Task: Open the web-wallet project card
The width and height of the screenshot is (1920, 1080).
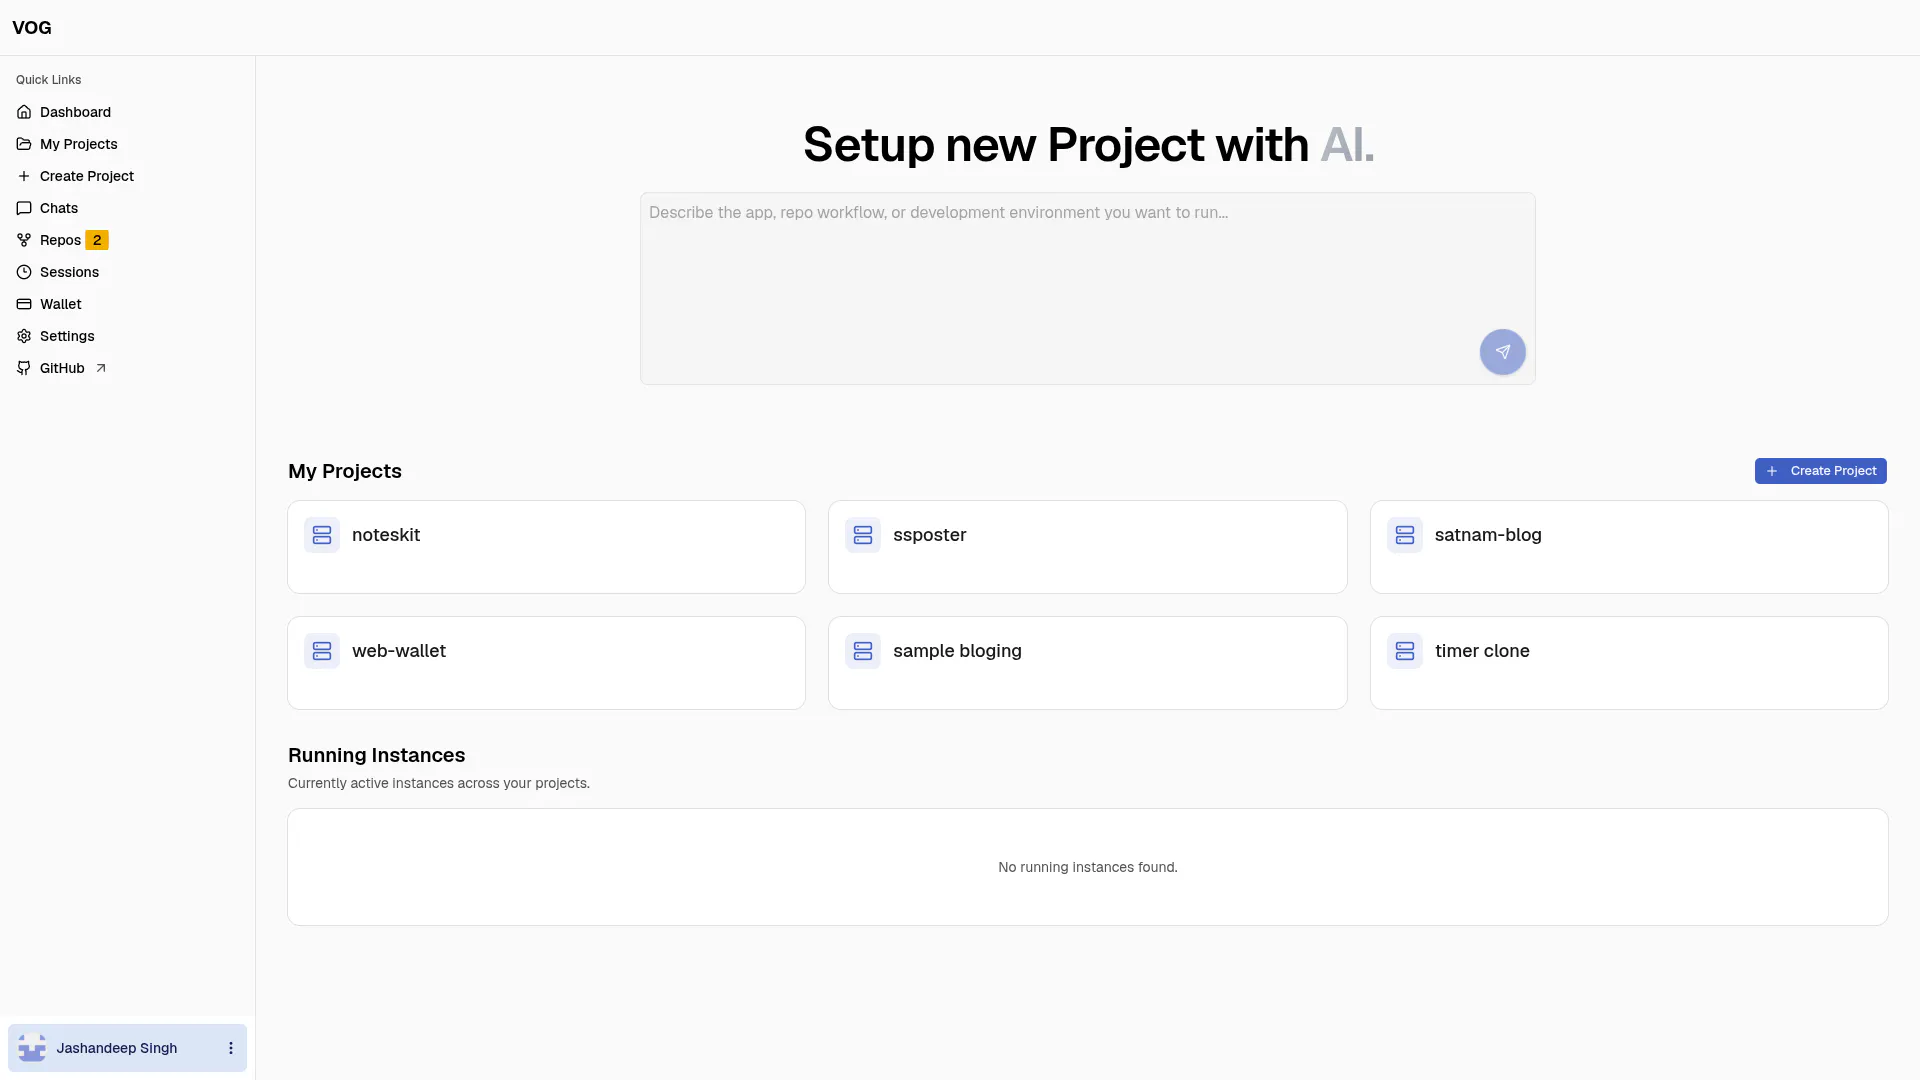Action: point(546,663)
